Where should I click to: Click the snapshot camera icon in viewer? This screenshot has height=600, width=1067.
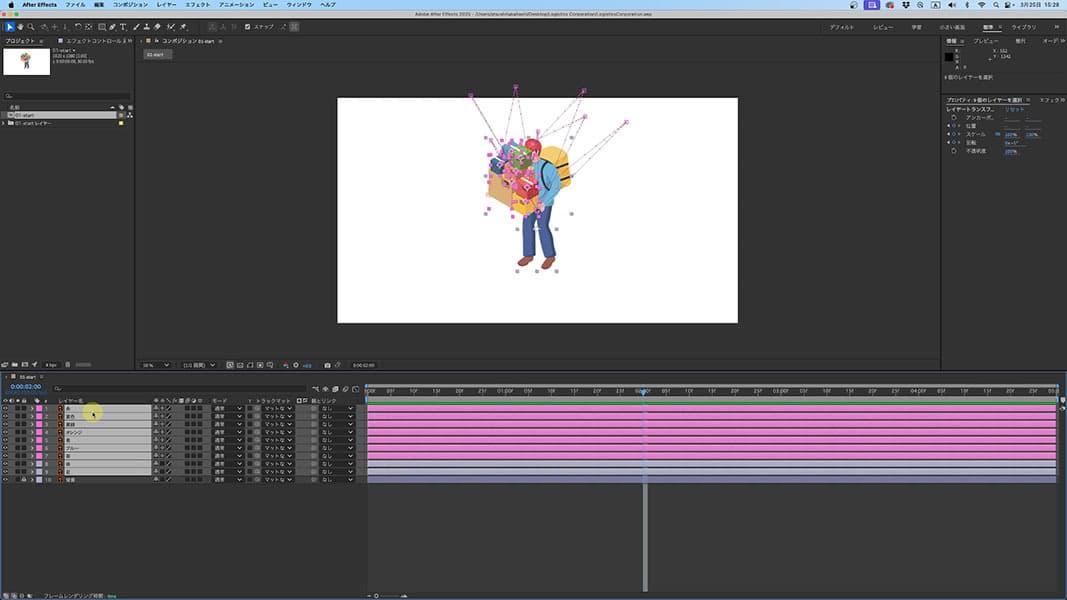click(x=327, y=365)
